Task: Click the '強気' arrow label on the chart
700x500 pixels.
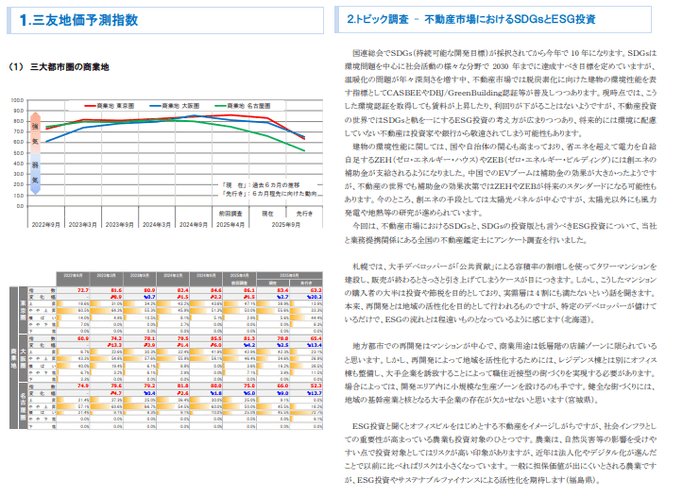Action: click(x=35, y=133)
